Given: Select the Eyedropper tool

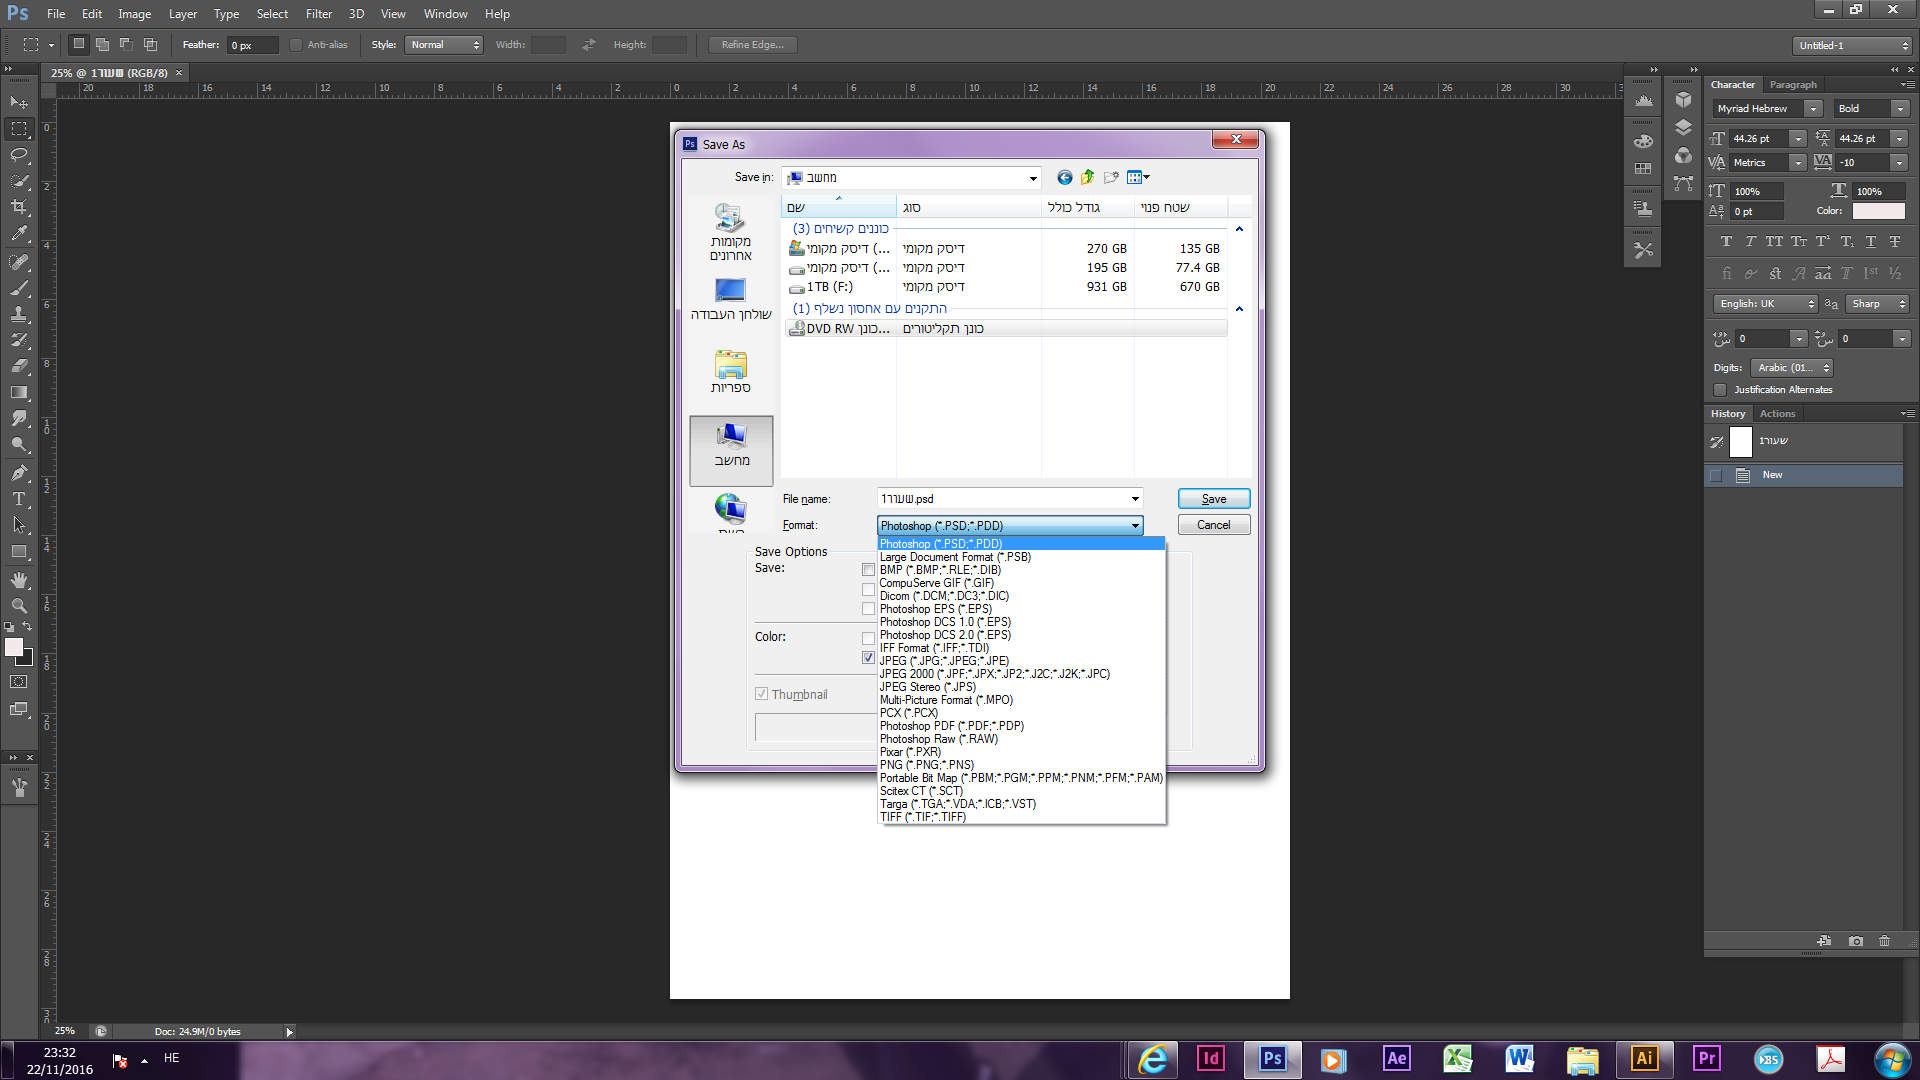Looking at the screenshot, I should 19,233.
